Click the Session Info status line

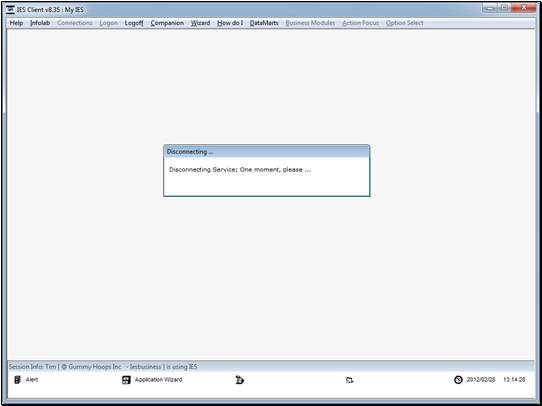103,367
